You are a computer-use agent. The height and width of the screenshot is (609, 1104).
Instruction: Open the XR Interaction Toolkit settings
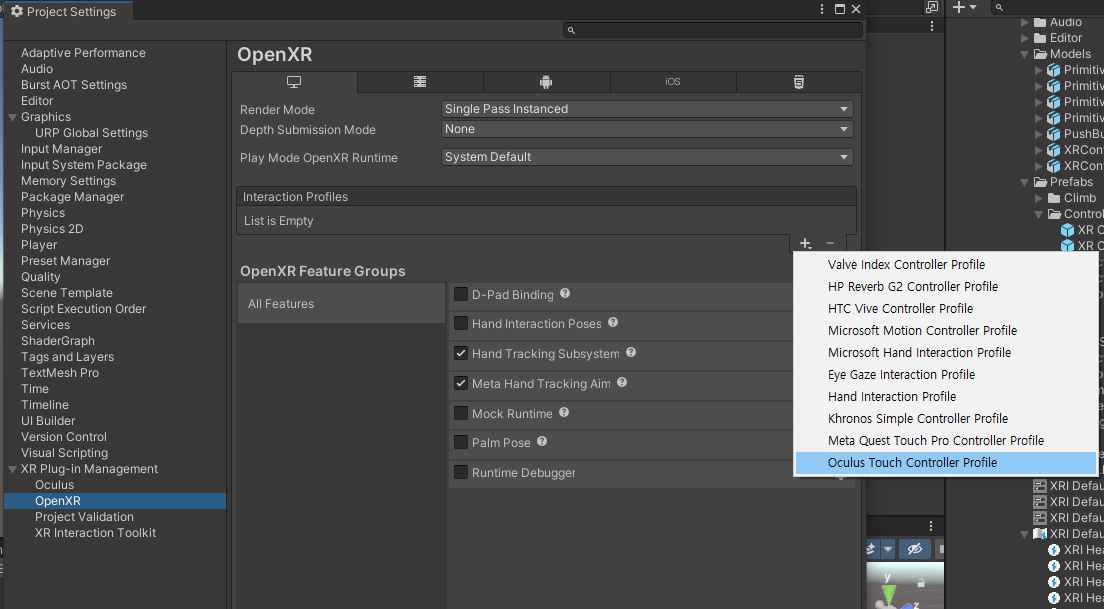tap(95, 533)
